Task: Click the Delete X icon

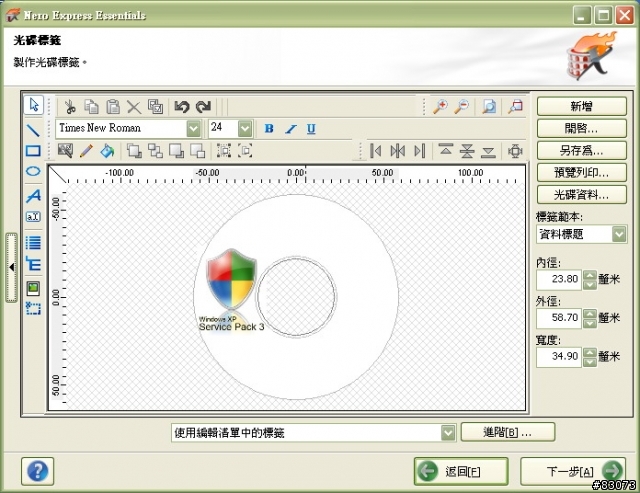Action: tap(134, 107)
